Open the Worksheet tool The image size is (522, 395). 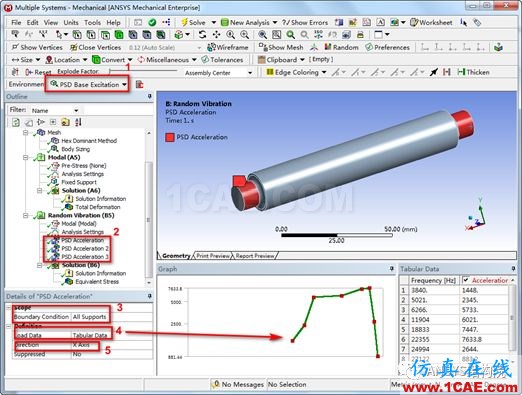[431, 23]
